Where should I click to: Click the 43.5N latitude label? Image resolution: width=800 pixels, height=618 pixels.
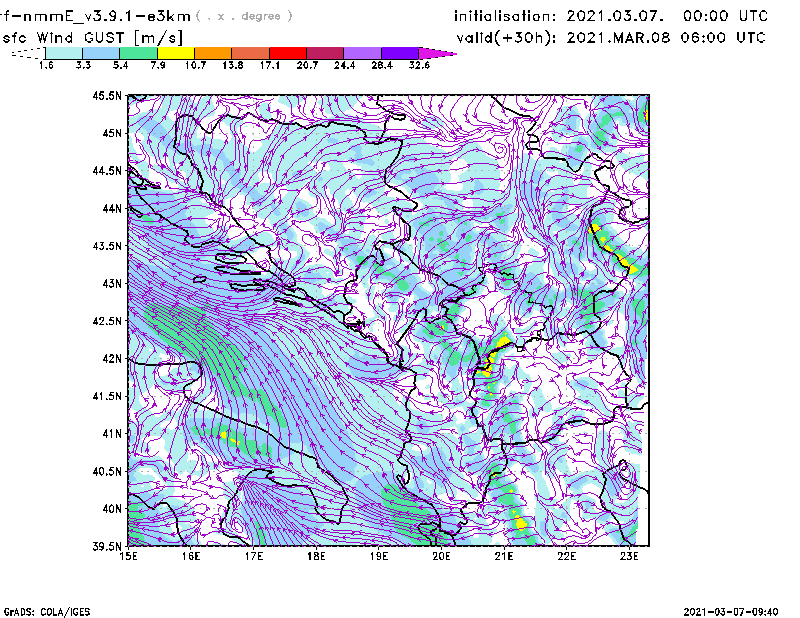pyautogui.click(x=107, y=246)
